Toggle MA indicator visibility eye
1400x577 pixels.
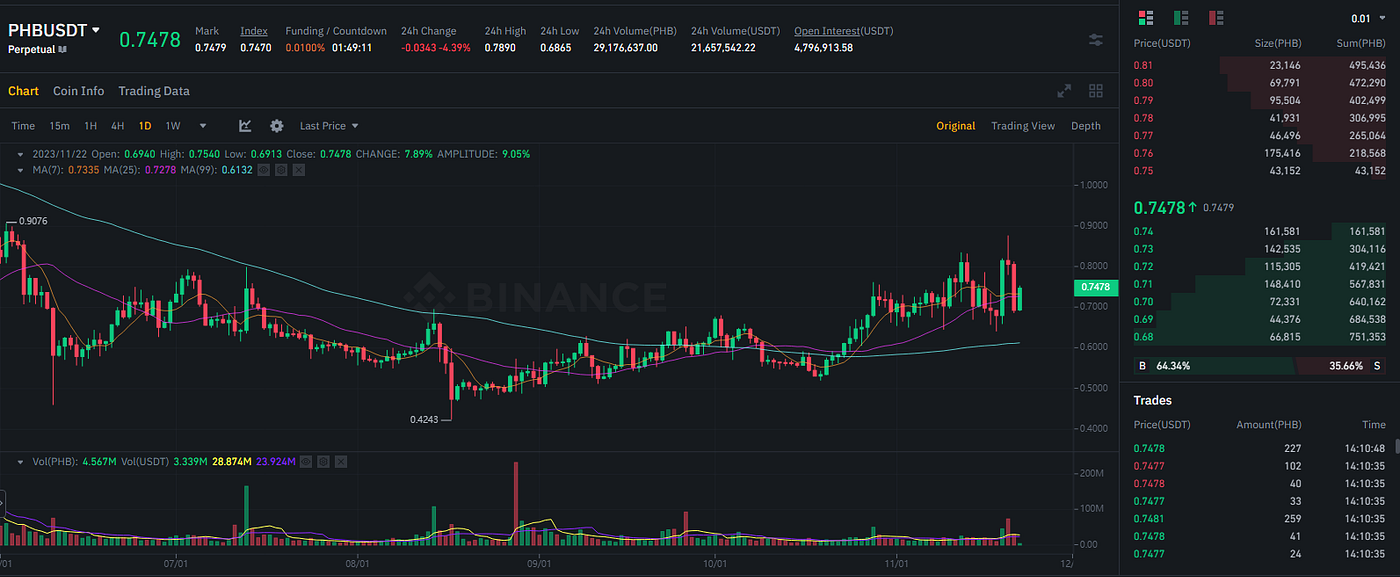(x=263, y=170)
